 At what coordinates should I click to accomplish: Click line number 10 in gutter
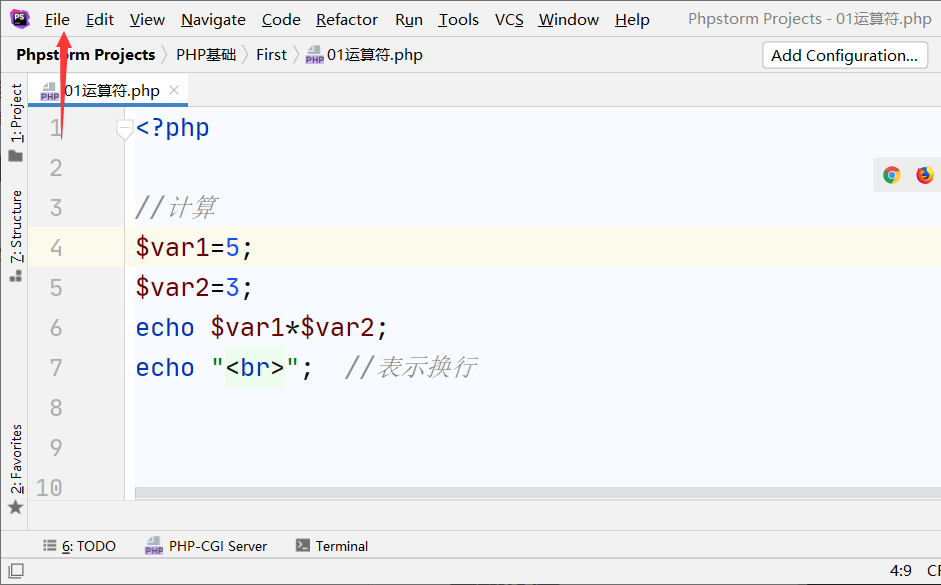pos(49,487)
